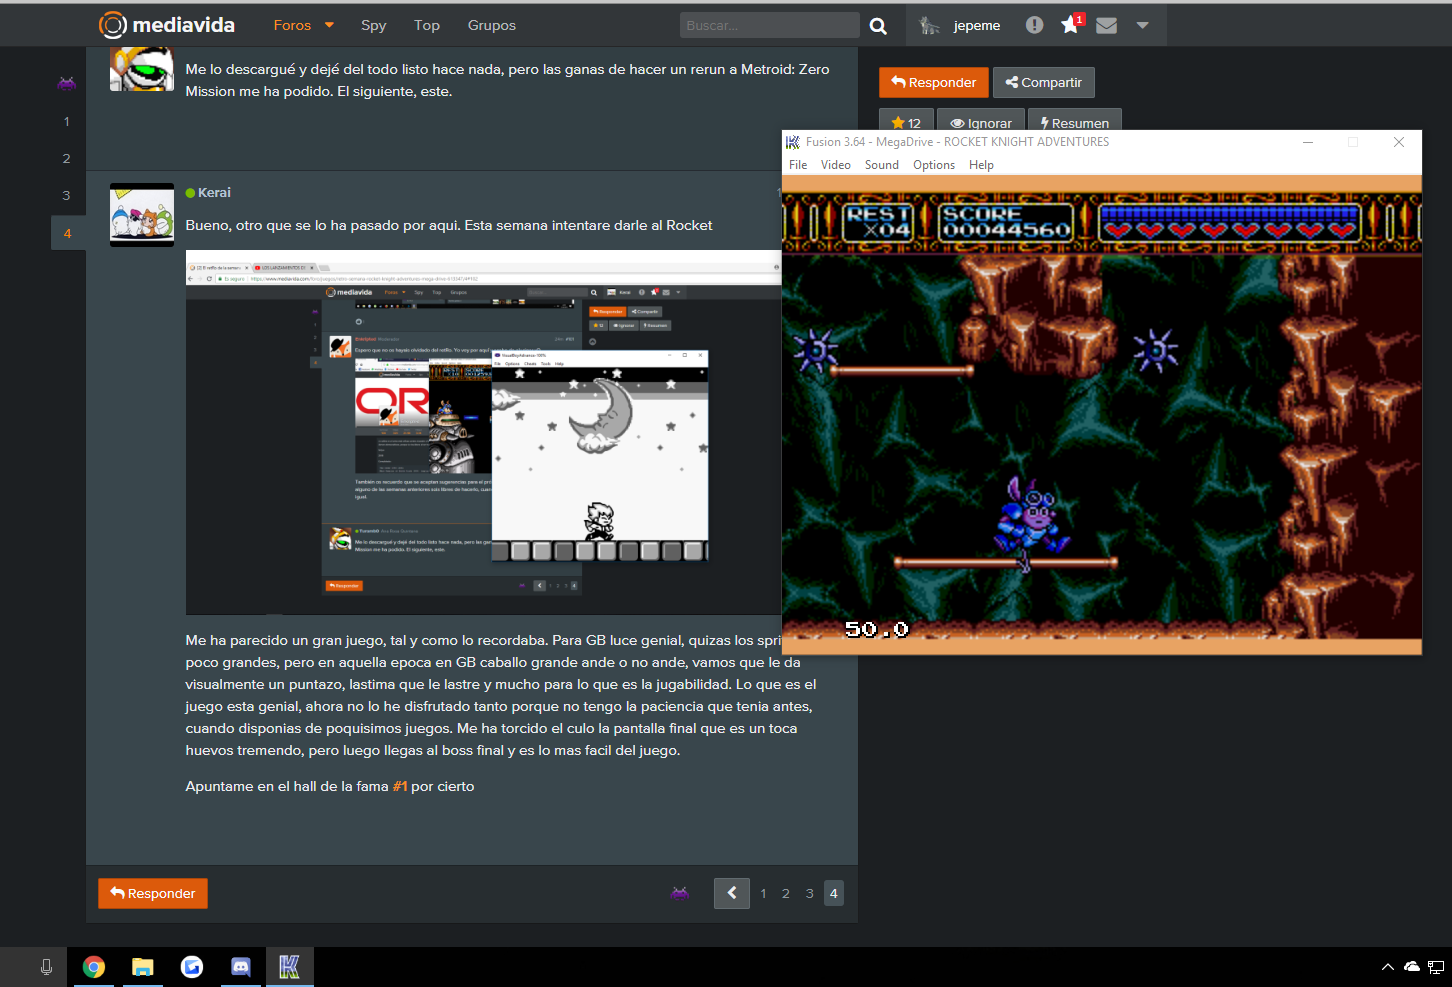
Task: Click text "Bueno, otro que se lo ha pasado"
Action: 296,225
